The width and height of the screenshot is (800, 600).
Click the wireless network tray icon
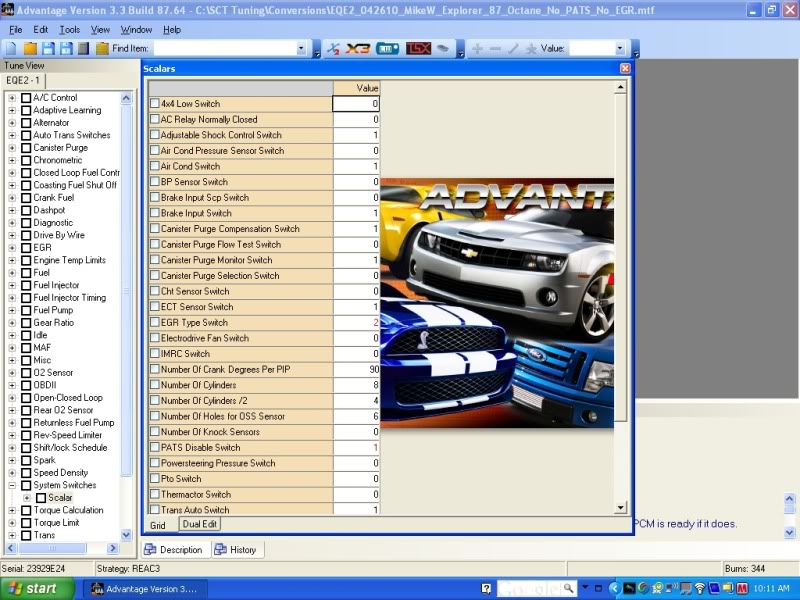tap(699, 589)
